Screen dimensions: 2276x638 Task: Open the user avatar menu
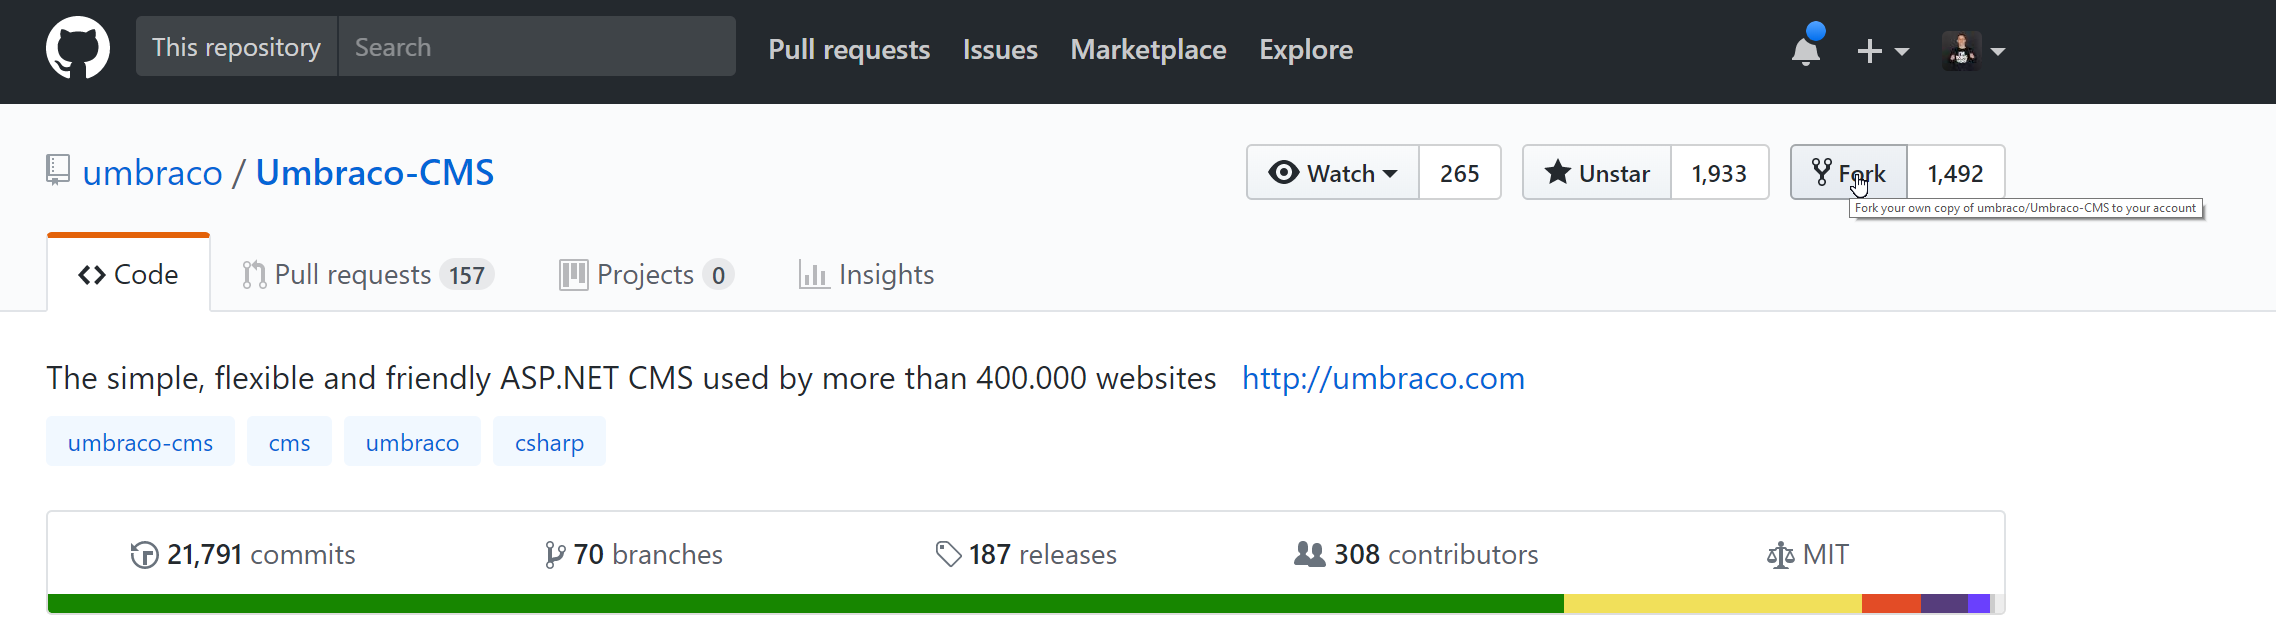pos(1961,50)
